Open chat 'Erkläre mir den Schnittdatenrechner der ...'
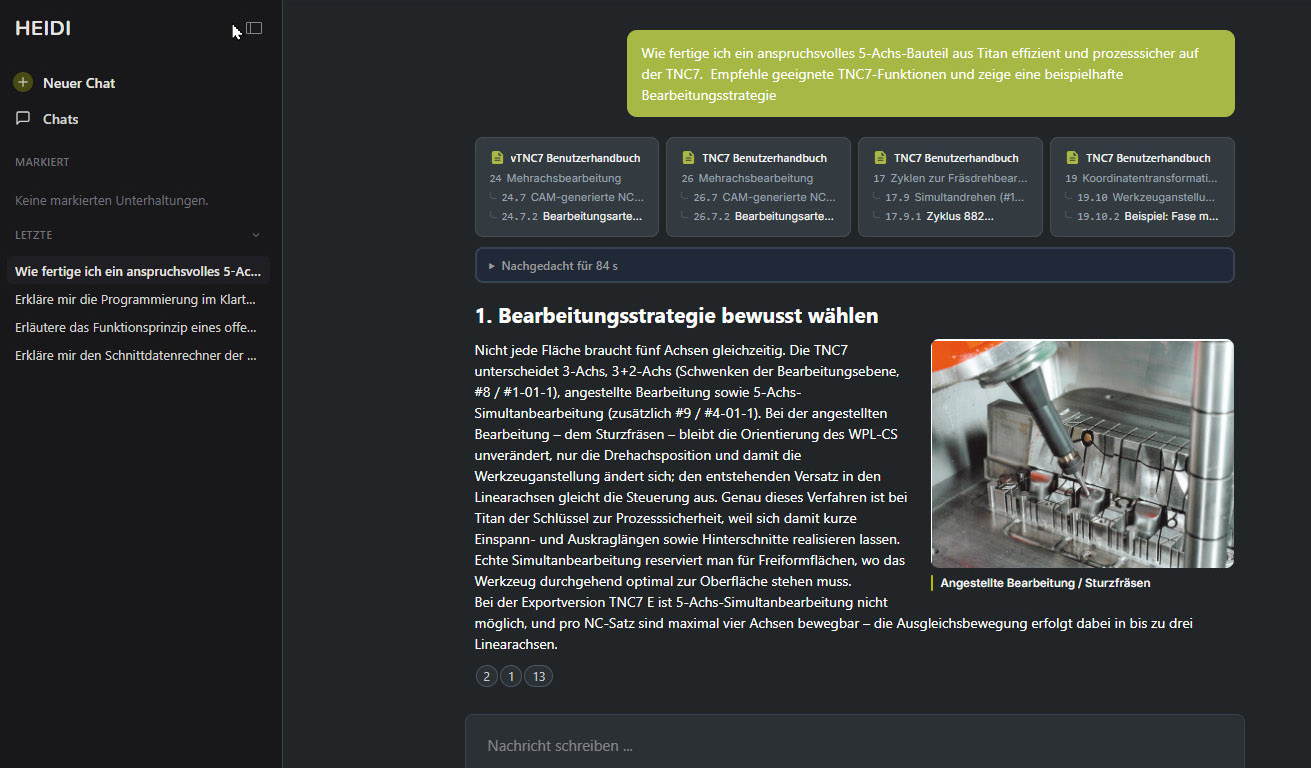This screenshot has height=768, width=1311. (138, 355)
